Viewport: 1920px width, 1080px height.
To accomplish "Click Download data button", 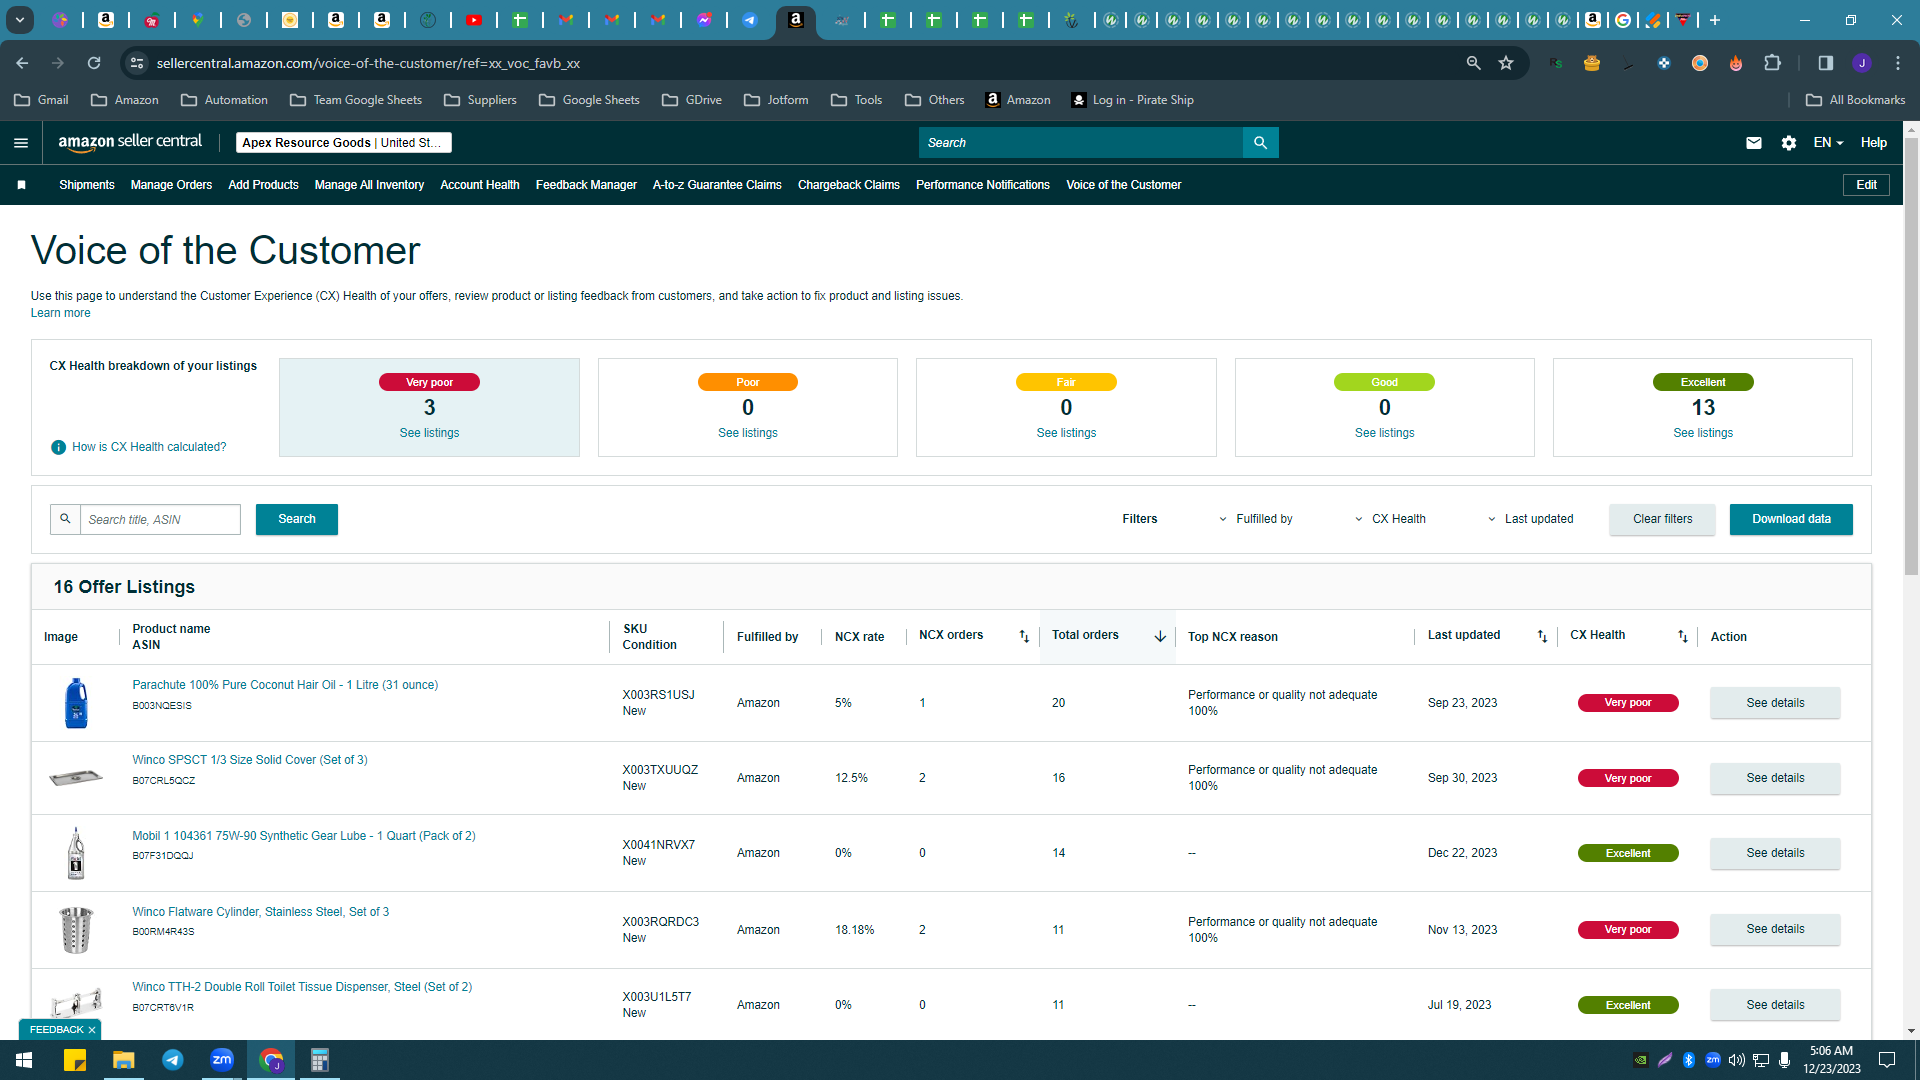I will coord(1791,519).
